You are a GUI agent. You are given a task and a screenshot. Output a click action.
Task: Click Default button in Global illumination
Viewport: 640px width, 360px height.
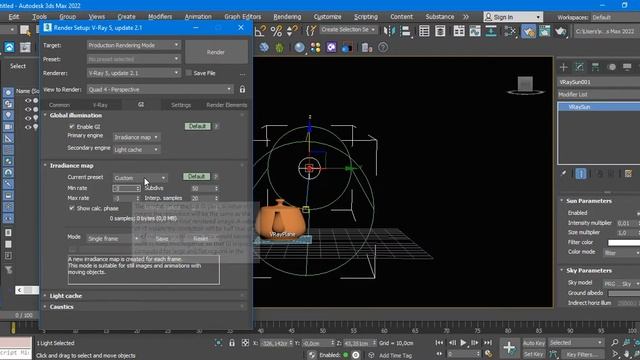pyautogui.click(x=198, y=126)
